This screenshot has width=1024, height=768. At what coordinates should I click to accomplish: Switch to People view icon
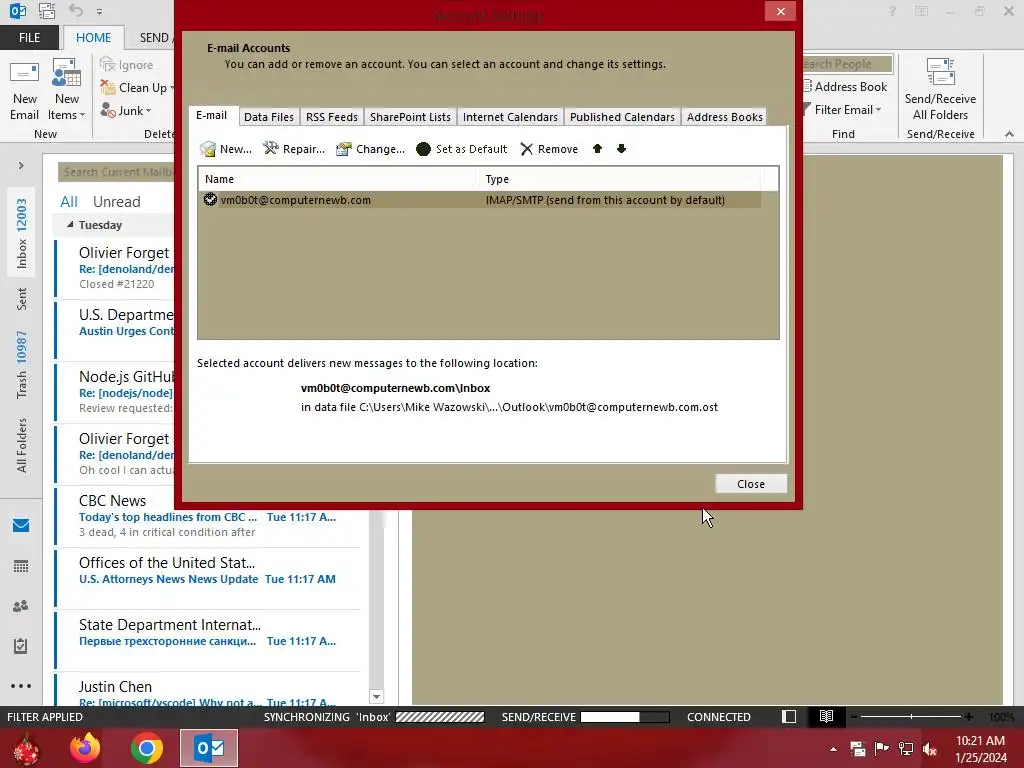[21, 606]
